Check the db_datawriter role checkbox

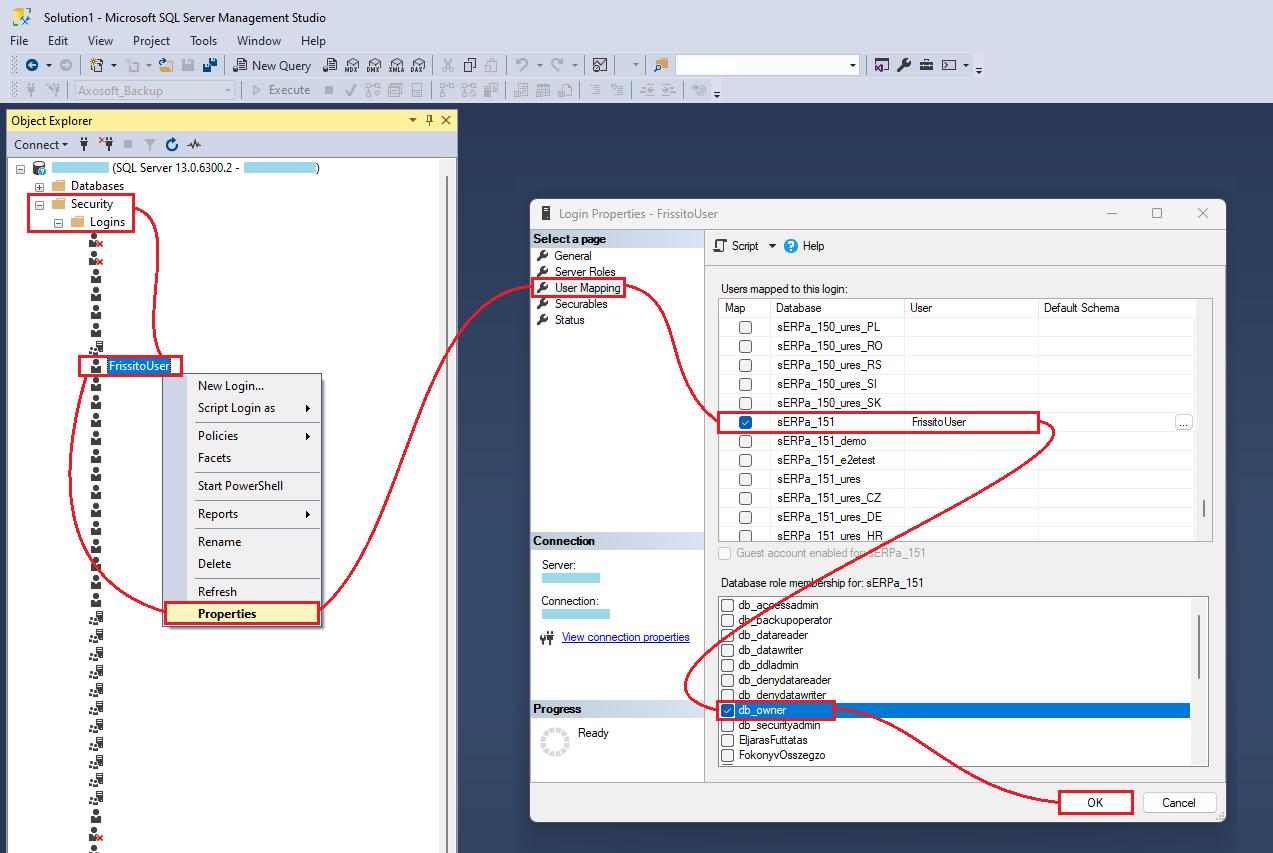[728, 650]
